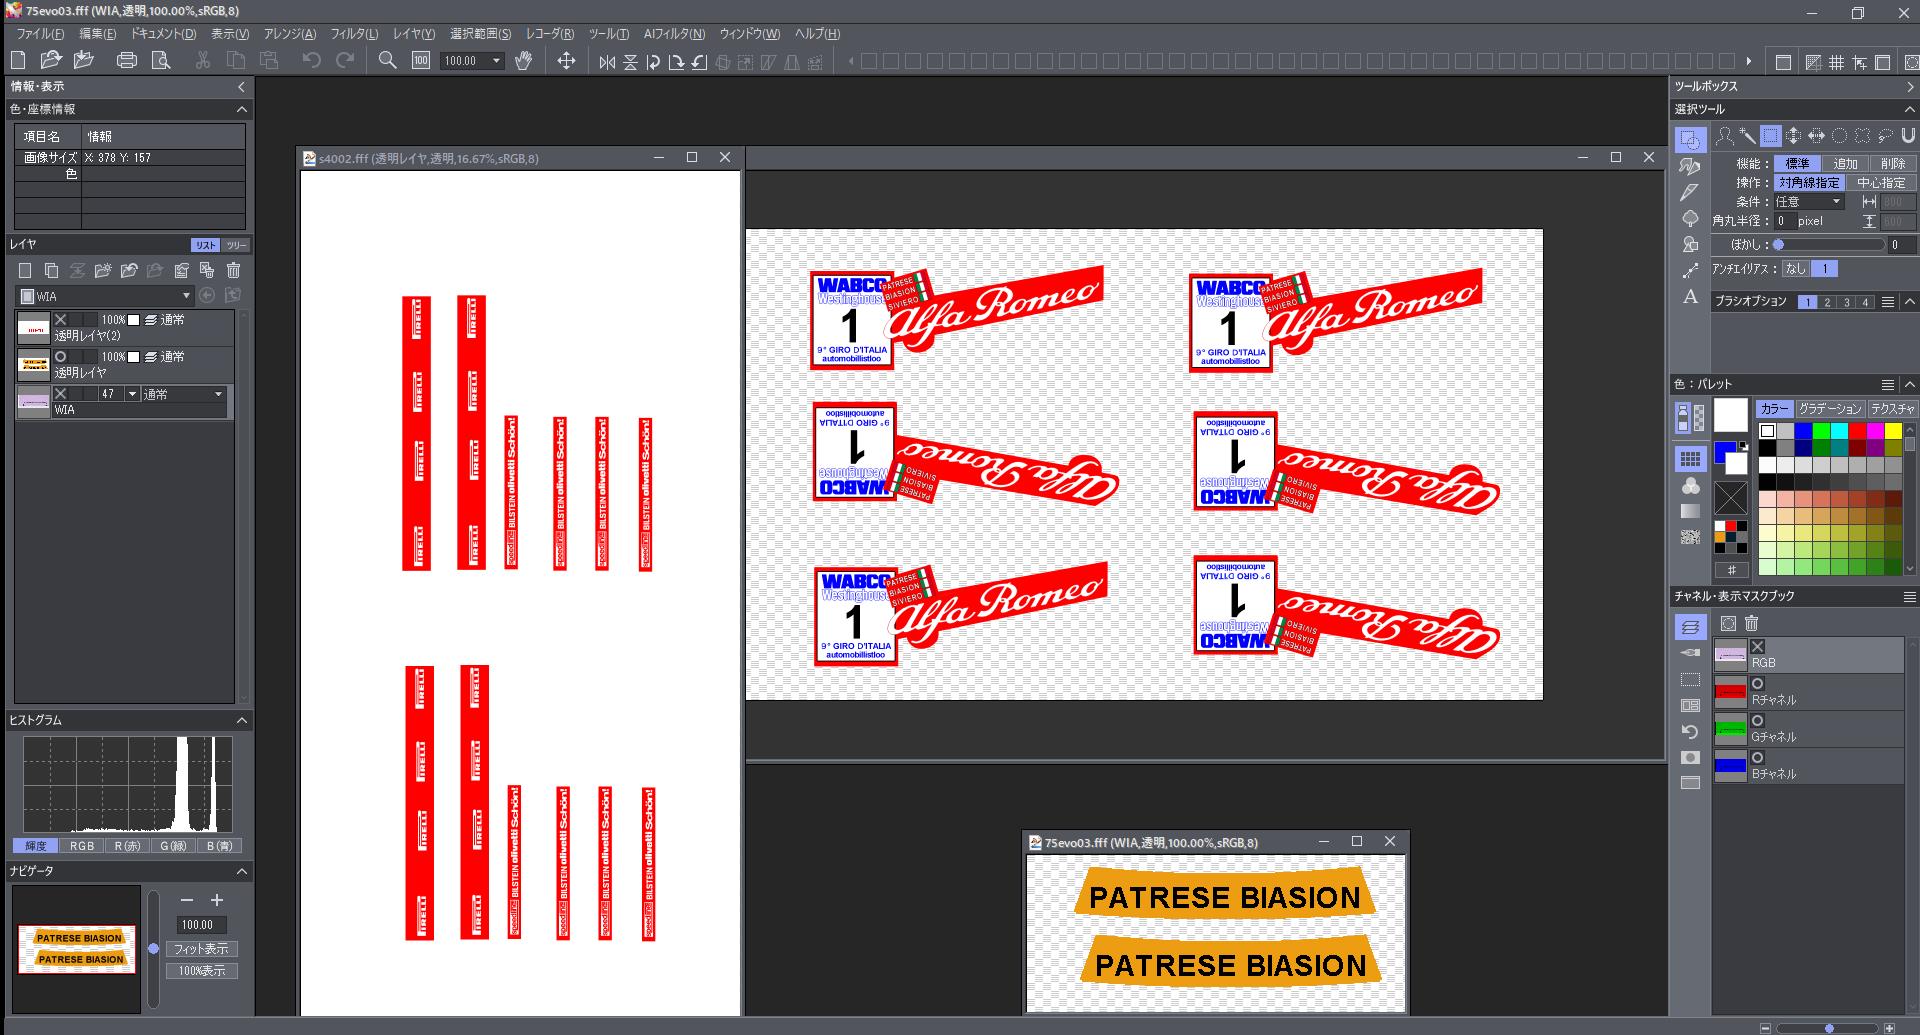Toggle visibility of 透明レイヤ layer
Image resolution: width=1920 pixels, height=1035 pixels.
pyautogui.click(x=61, y=357)
